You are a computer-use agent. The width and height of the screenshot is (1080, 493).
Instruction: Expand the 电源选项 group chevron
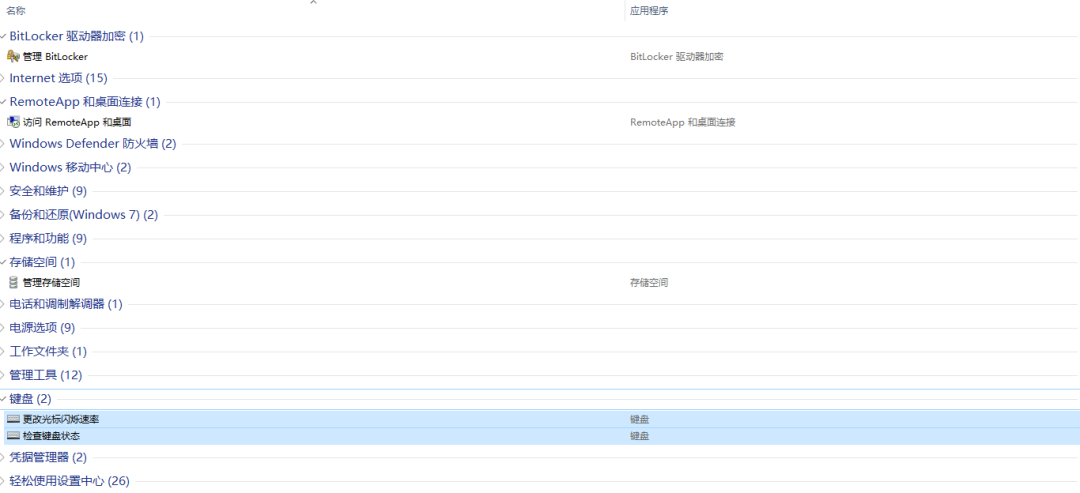point(3,328)
